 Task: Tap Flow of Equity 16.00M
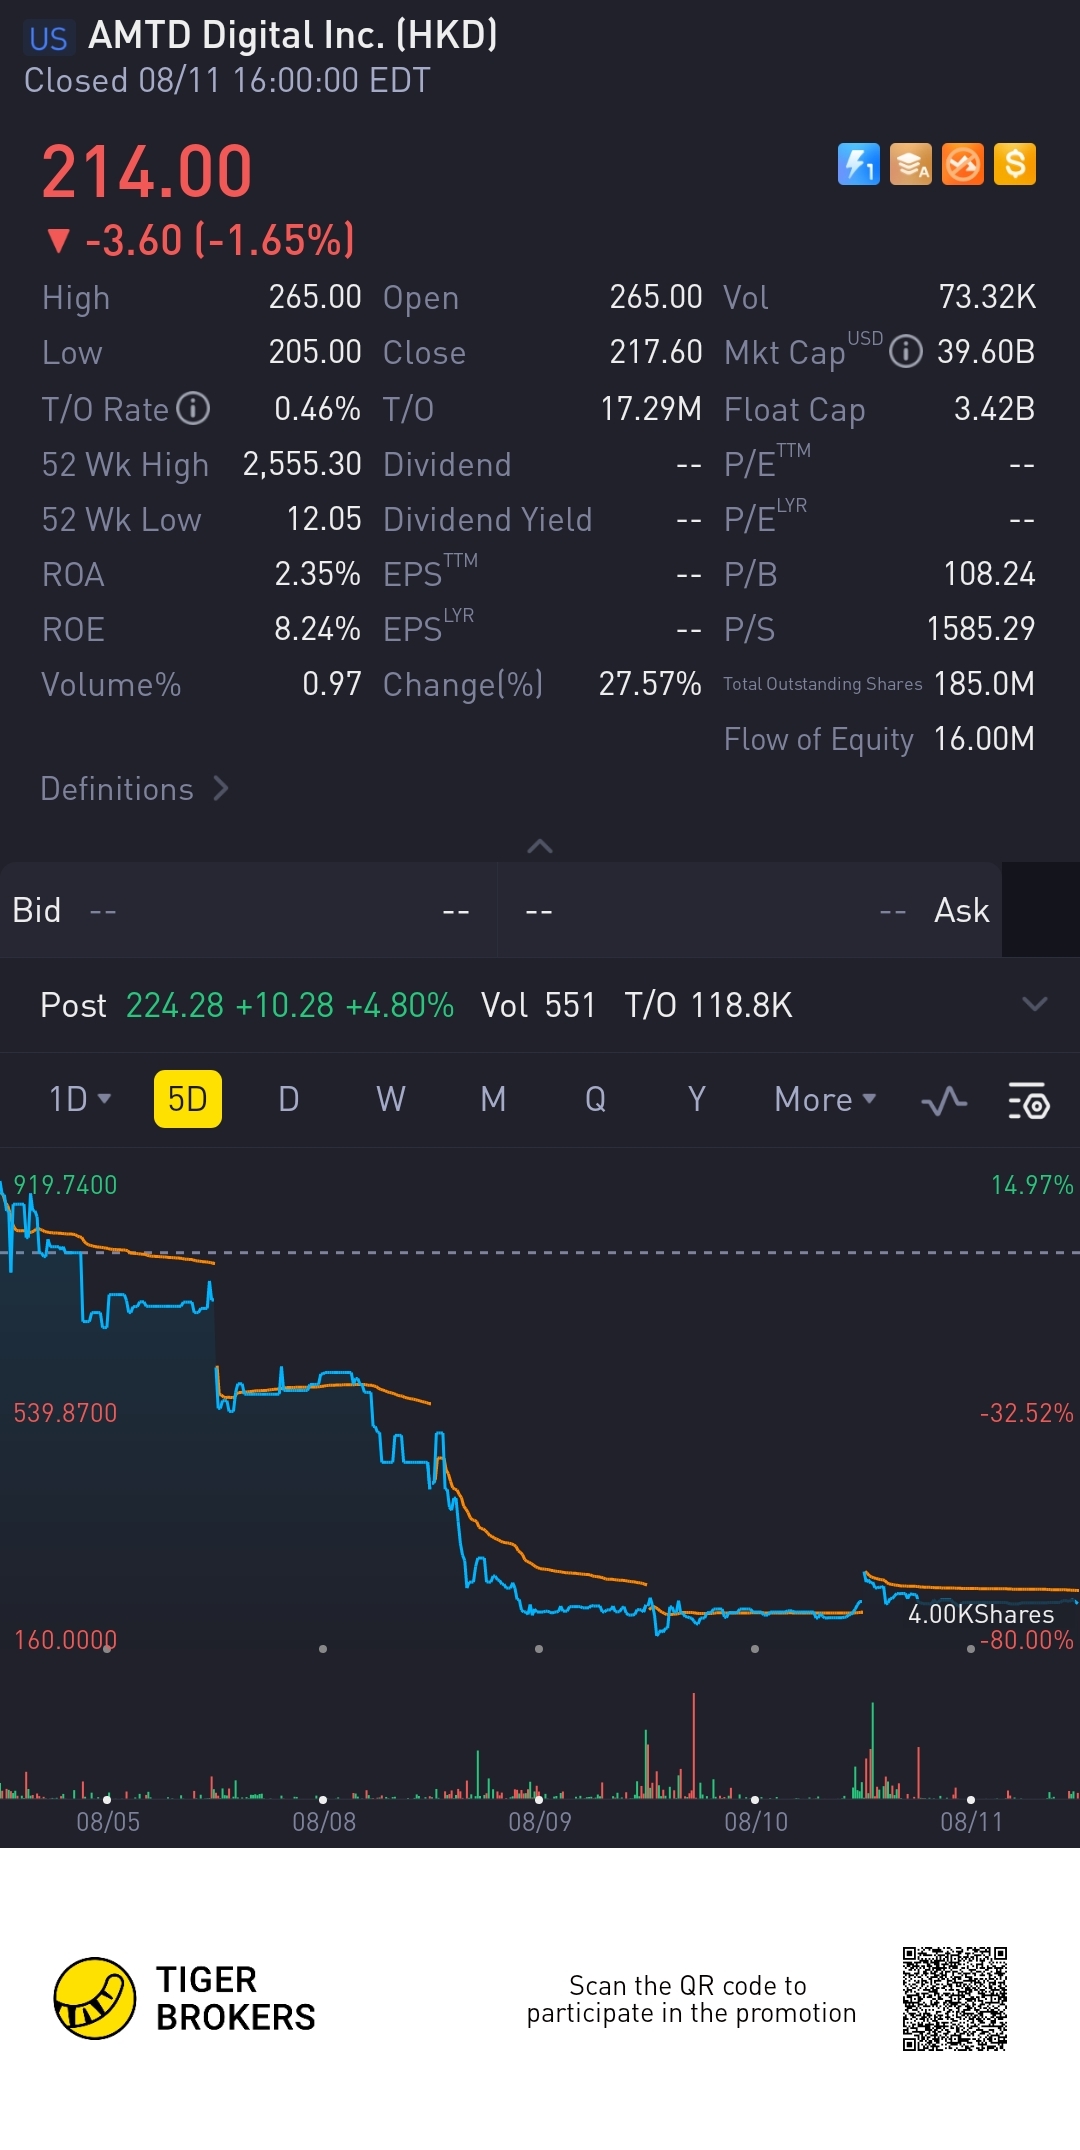[984, 739]
